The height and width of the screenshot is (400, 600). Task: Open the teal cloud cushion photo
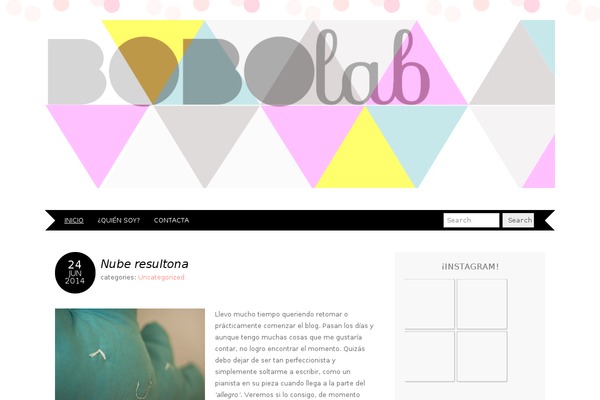click(130, 354)
